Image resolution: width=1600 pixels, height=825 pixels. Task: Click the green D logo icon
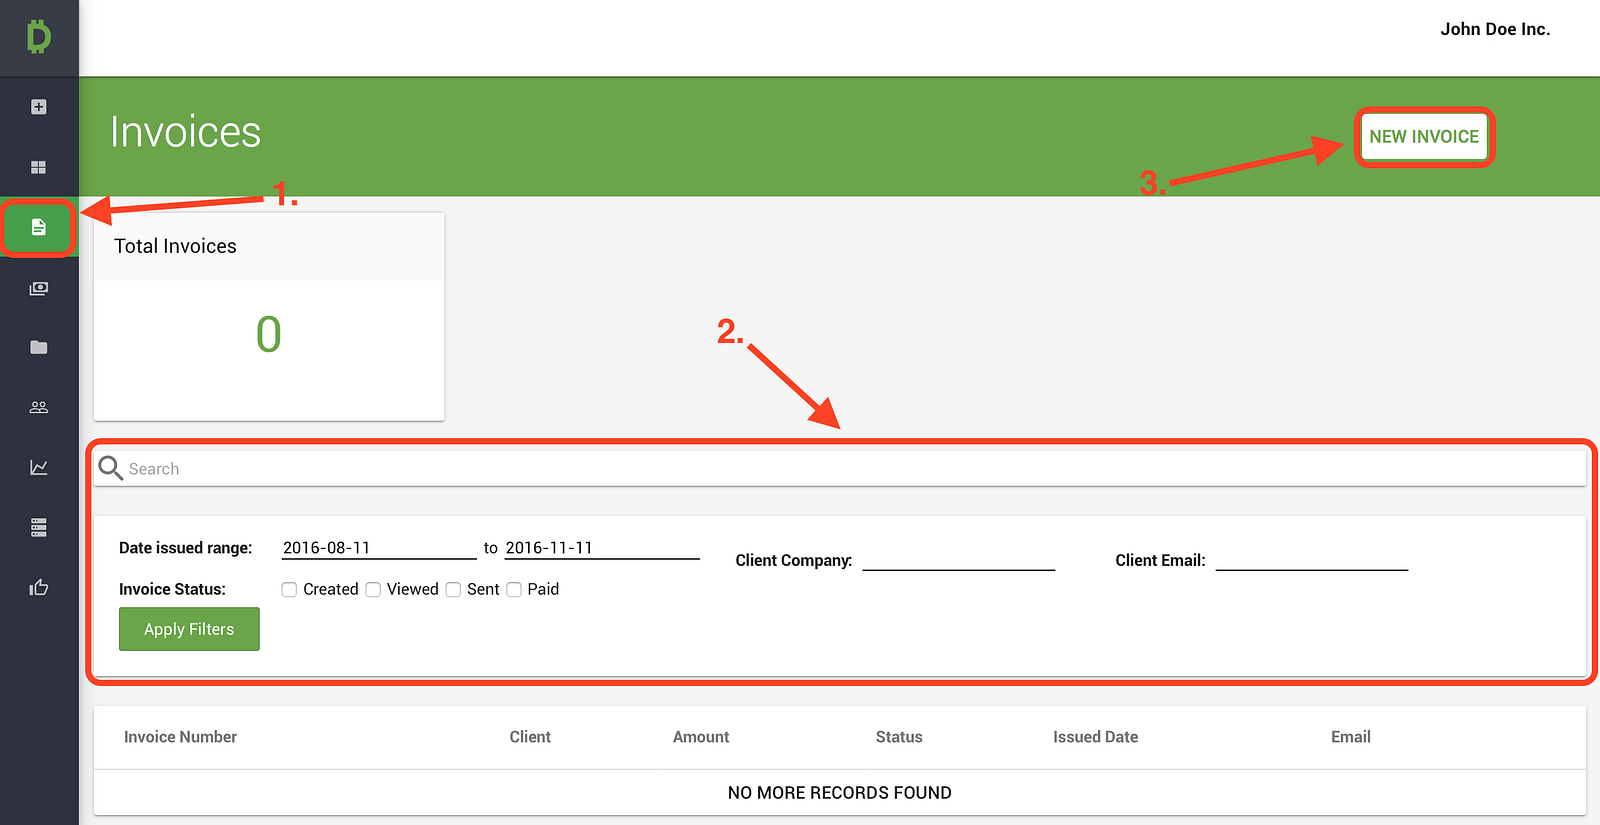(39, 37)
